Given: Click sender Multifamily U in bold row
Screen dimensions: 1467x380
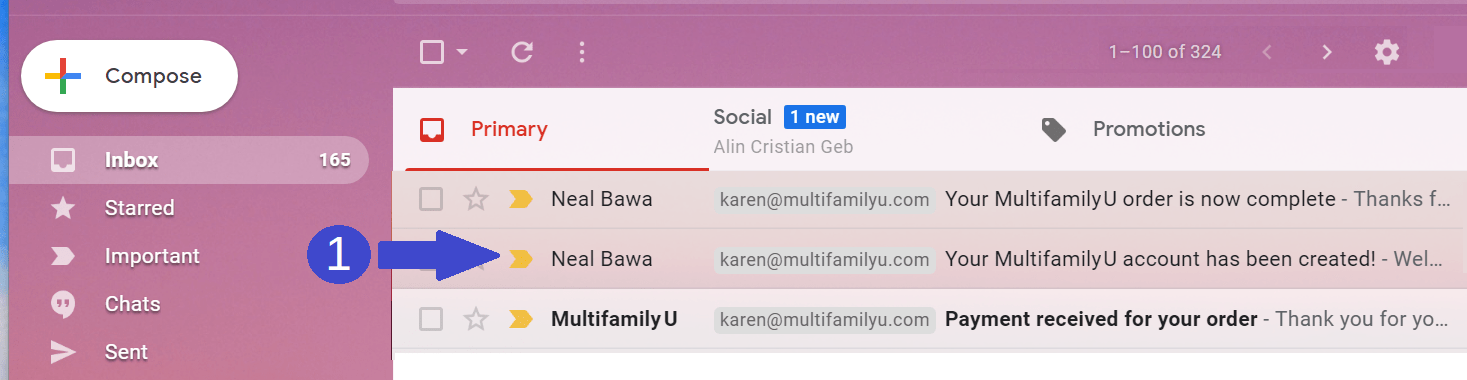Looking at the screenshot, I should [x=614, y=320].
